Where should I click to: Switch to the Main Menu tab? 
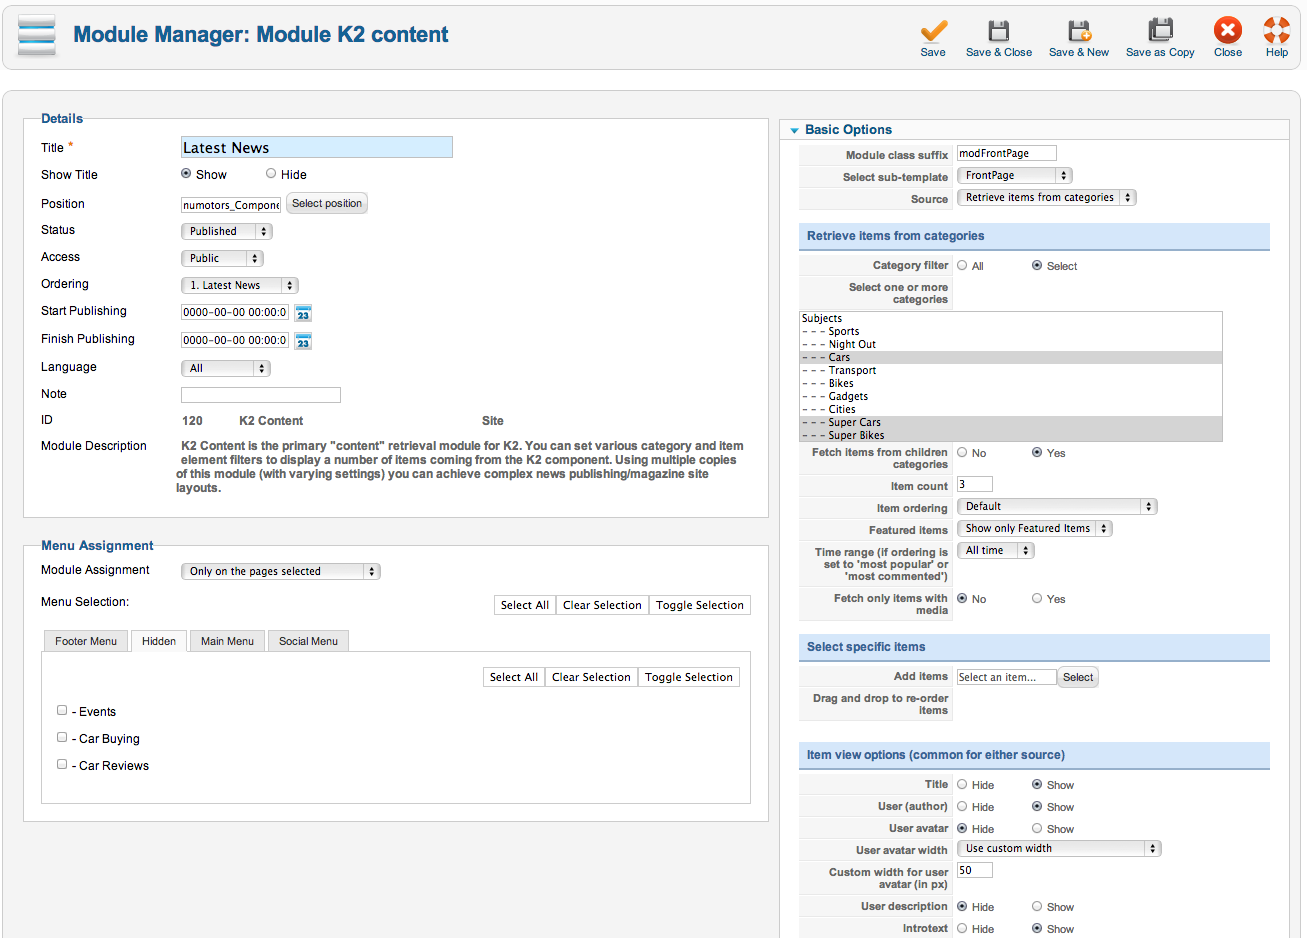227,641
